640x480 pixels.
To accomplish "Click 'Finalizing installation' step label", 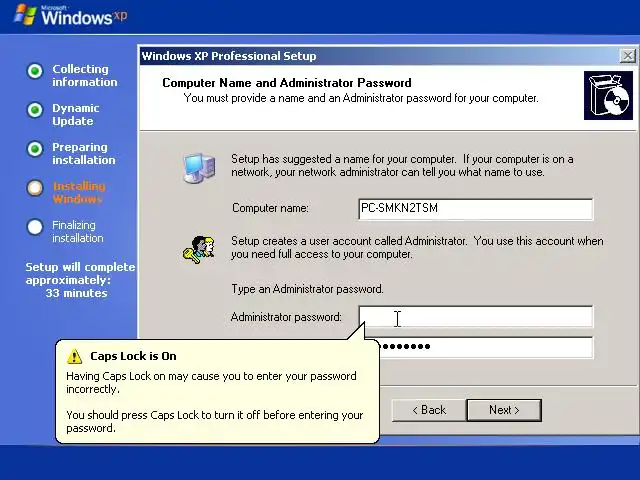I will [78, 231].
